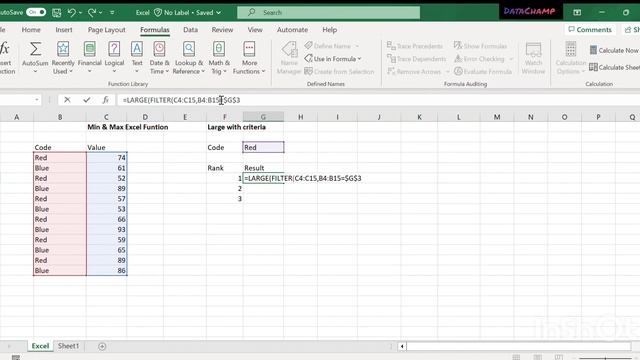640x360 pixels.
Task: Add a new sheet with plus icon
Action: pyautogui.click(x=102, y=346)
